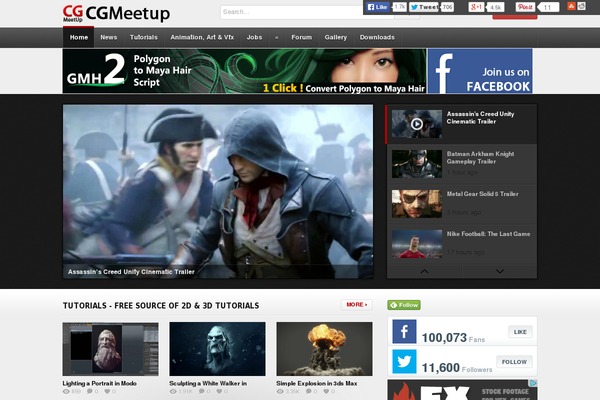This screenshot has height=400, width=600.
Task: Click the Facebook icon in the fans box
Action: tap(404, 331)
